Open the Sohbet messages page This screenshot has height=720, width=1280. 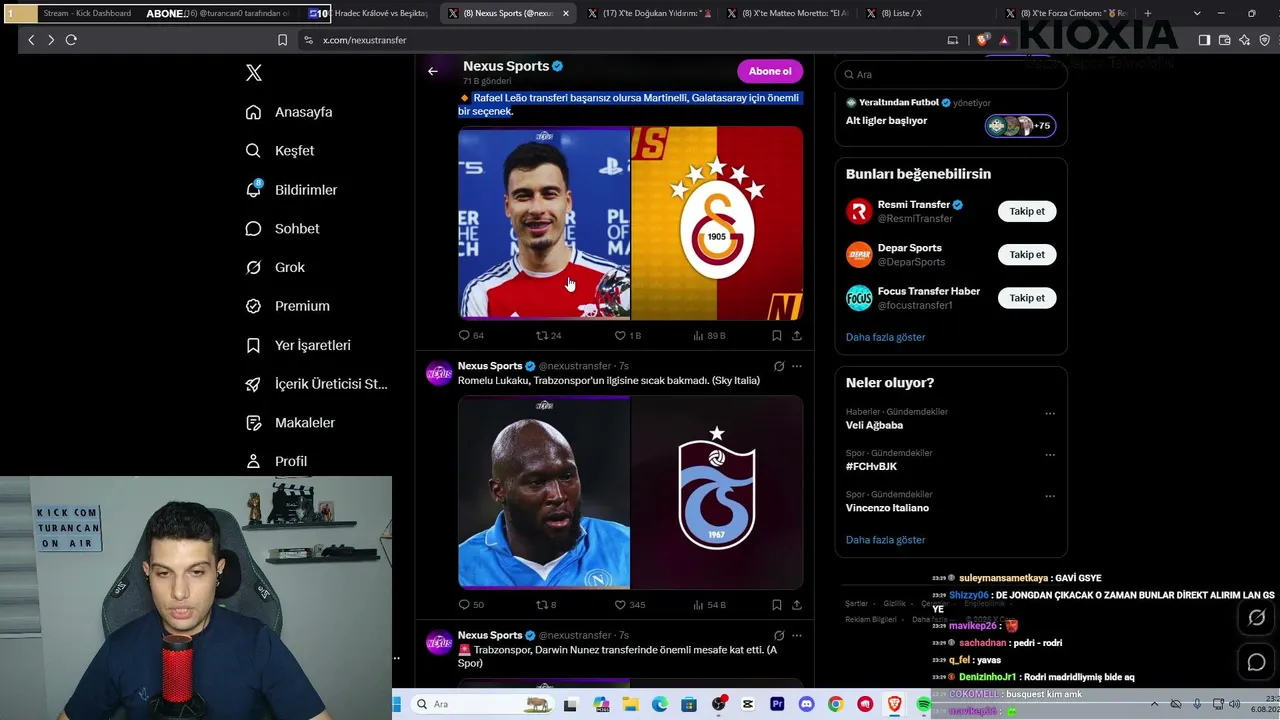pyautogui.click(x=282, y=229)
